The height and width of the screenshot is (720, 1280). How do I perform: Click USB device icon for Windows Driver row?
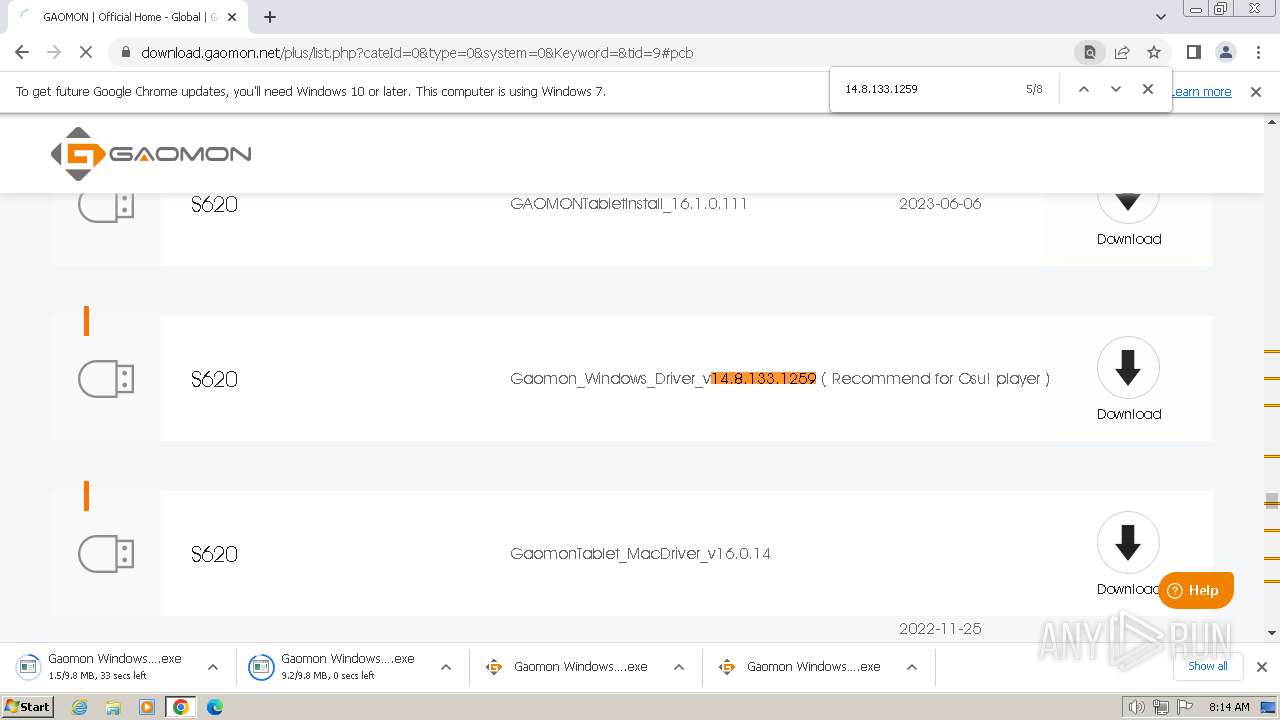106,379
